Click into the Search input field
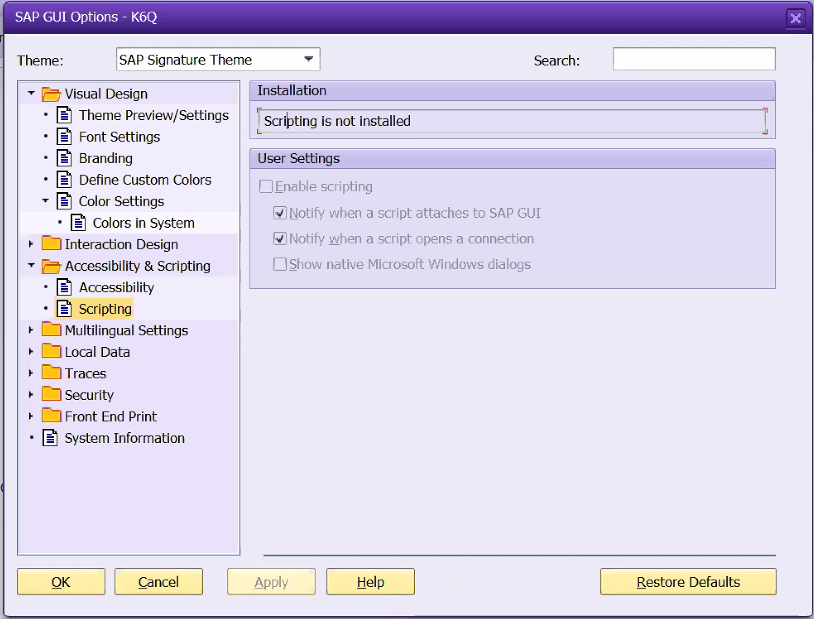 tap(693, 60)
